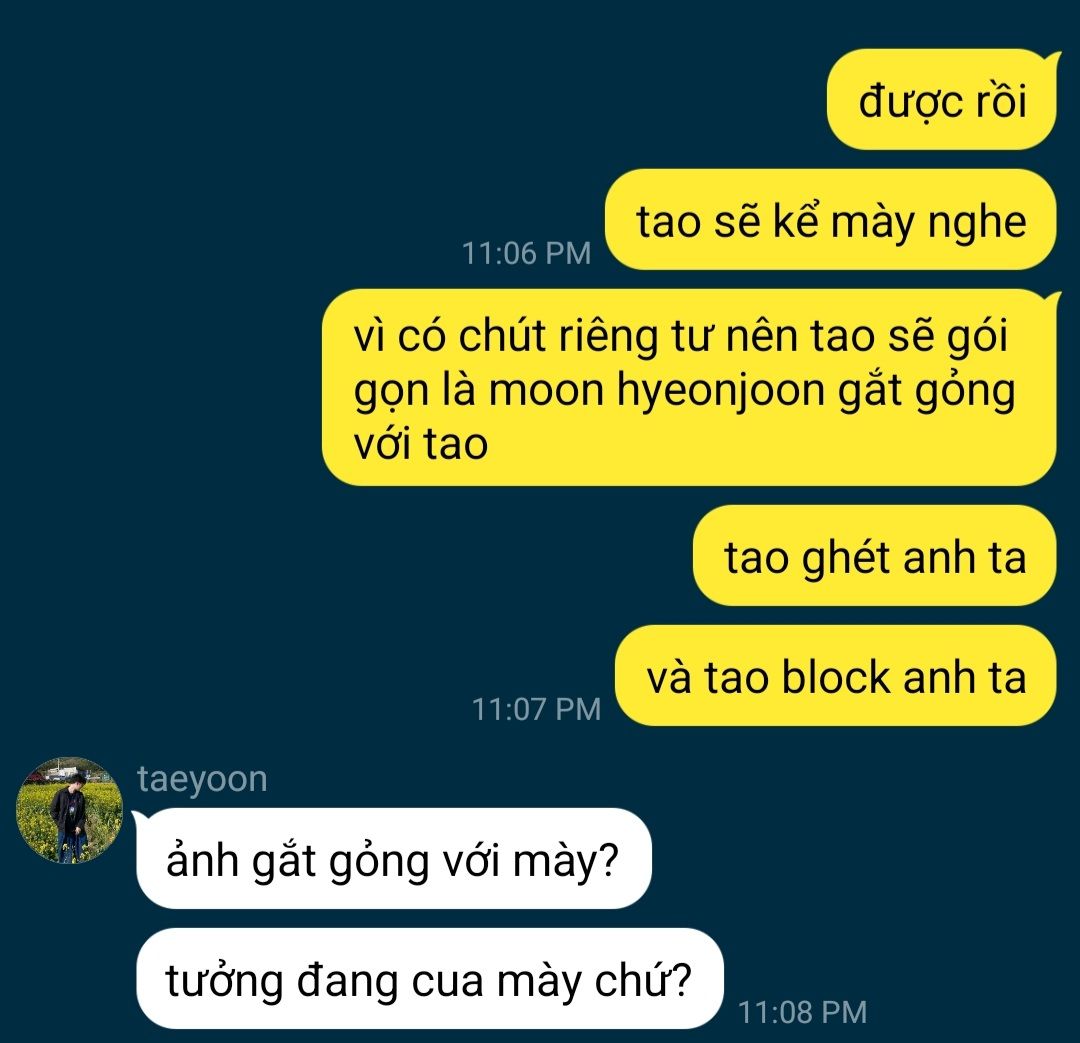Click the 11:08 PM timestamp
Viewport: 1080px width, 1043px height.
tap(802, 1012)
